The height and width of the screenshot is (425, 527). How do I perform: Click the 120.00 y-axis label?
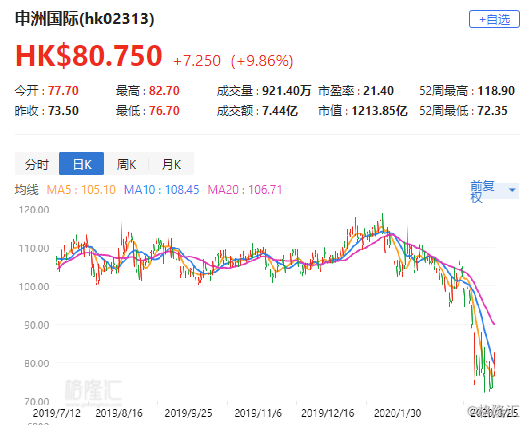tap(34, 210)
